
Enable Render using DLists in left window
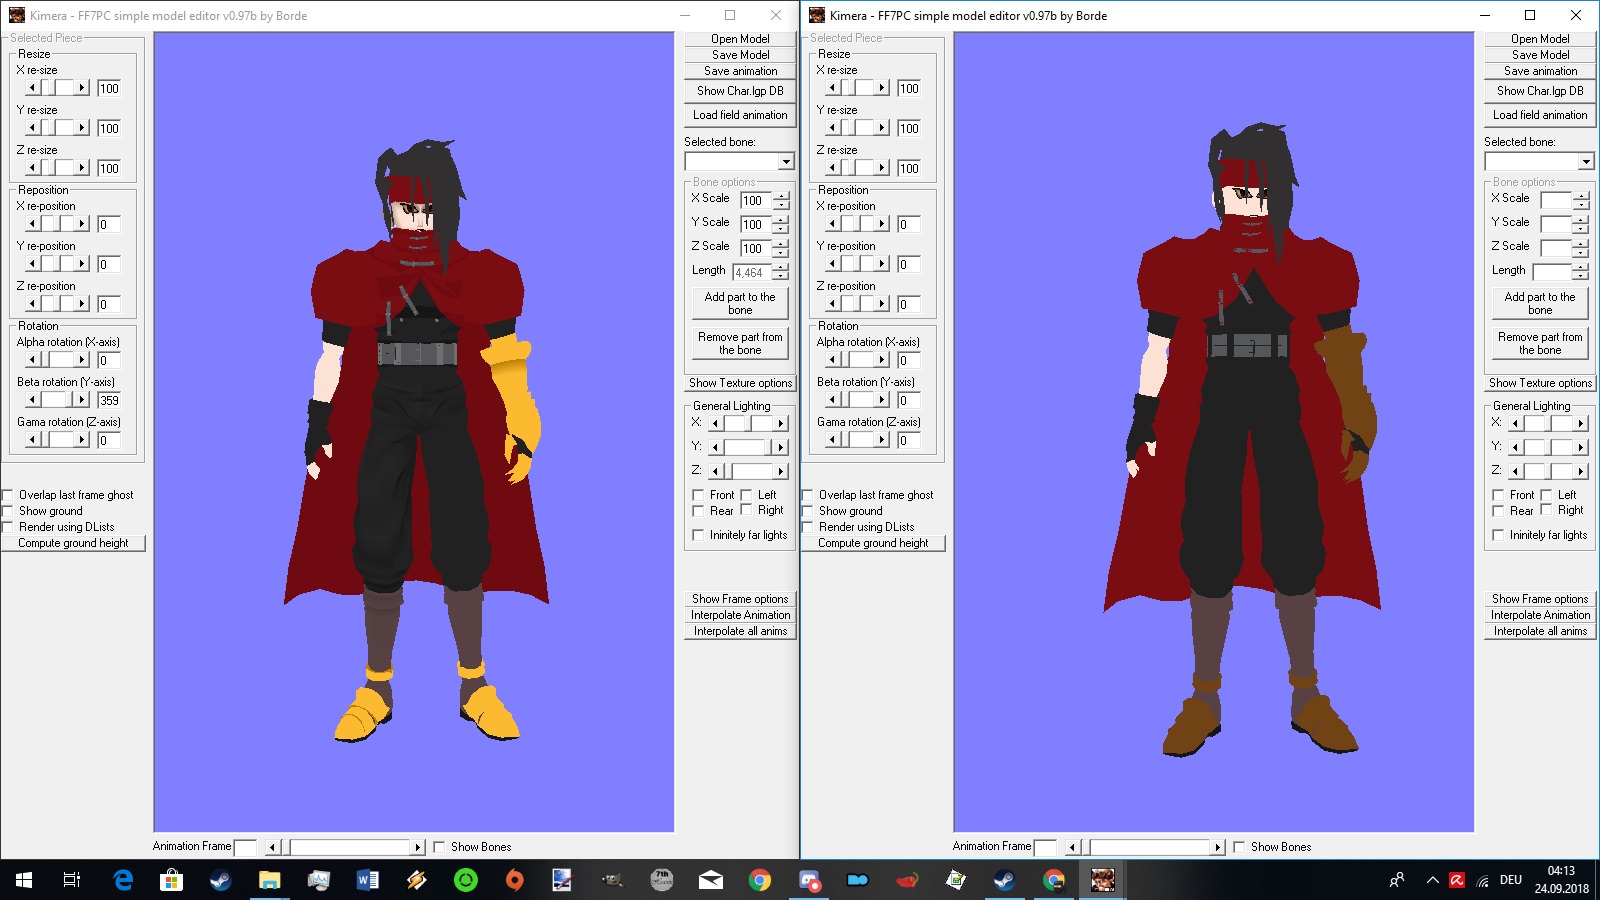[x=8, y=527]
